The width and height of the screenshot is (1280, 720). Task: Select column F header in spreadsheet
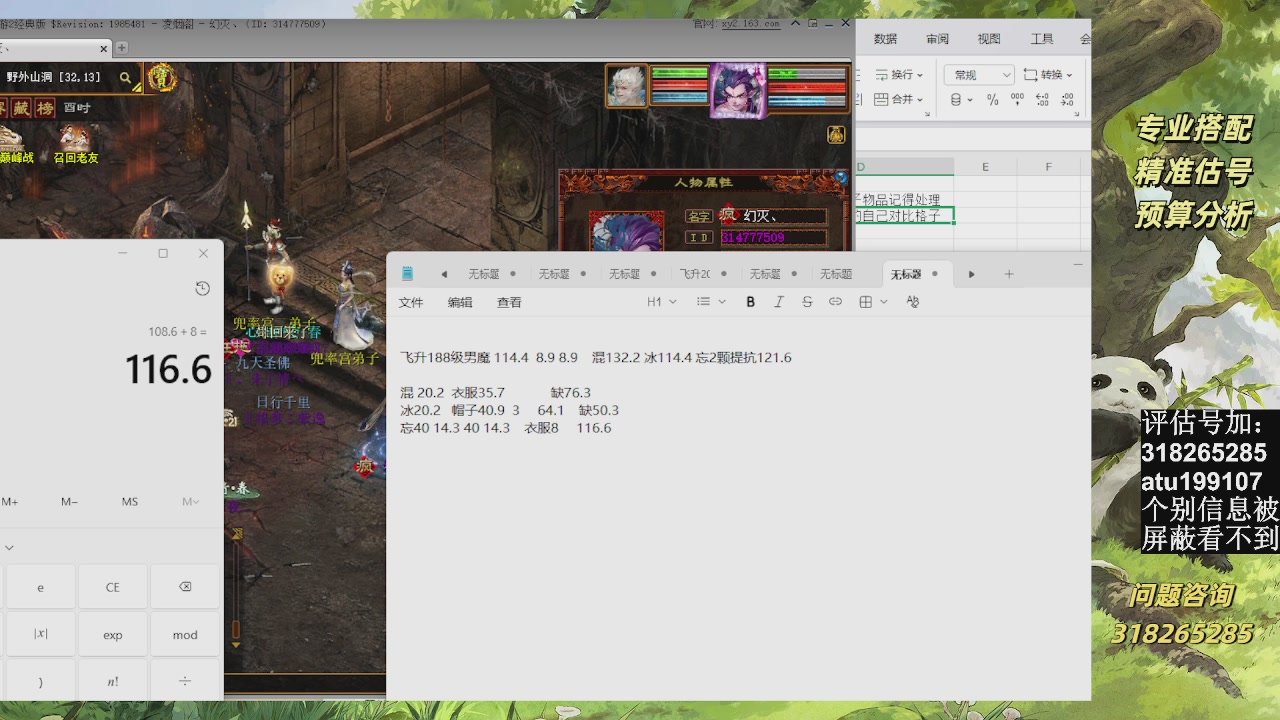[x=1048, y=167]
